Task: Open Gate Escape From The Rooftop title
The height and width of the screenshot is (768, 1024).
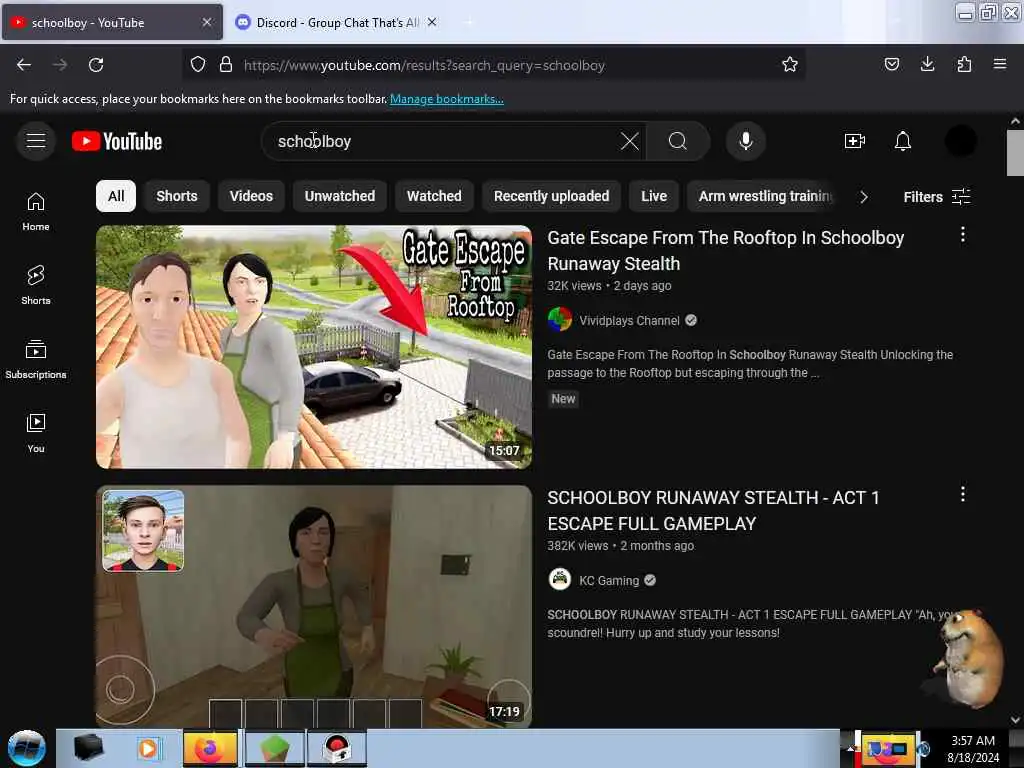Action: point(726,250)
